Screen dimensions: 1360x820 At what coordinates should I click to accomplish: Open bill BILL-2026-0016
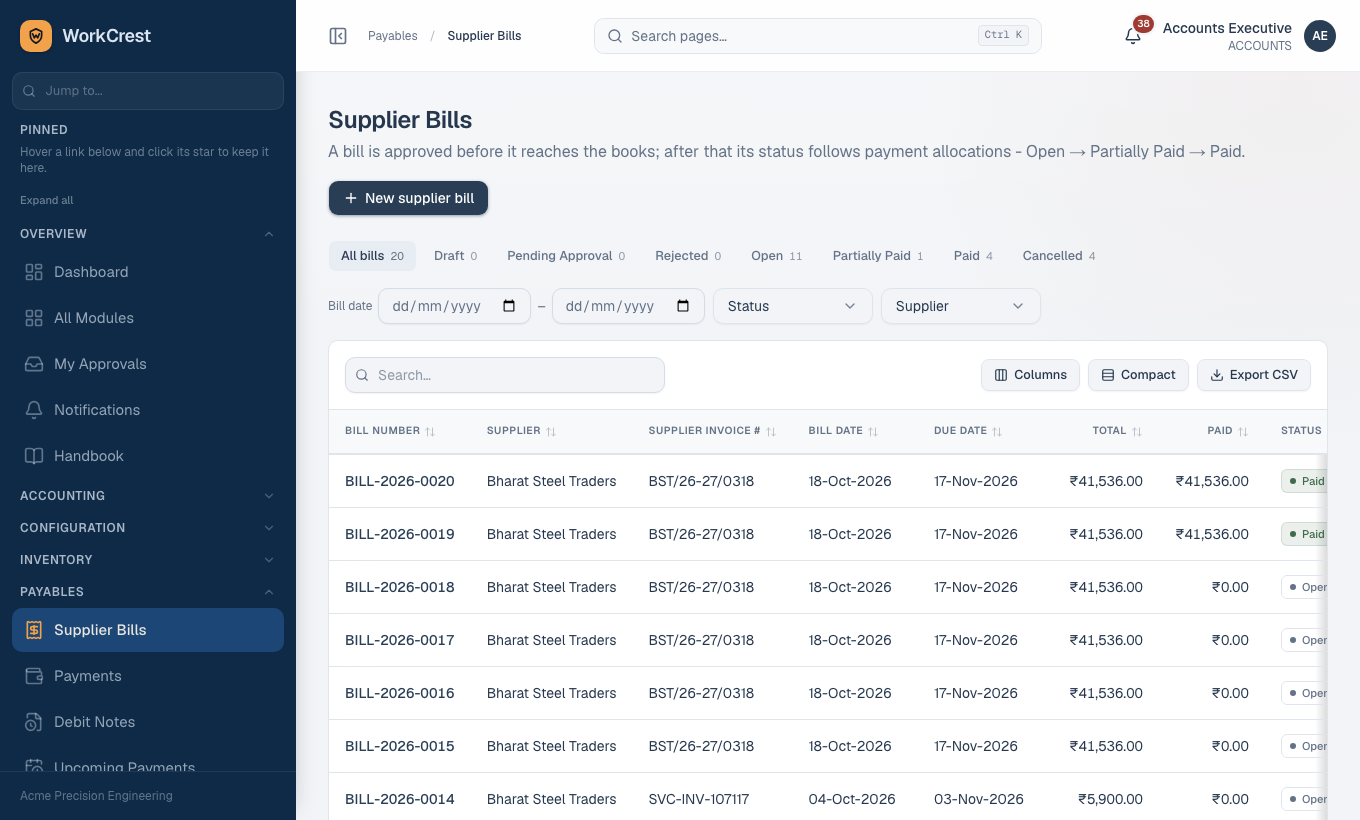click(x=400, y=693)
